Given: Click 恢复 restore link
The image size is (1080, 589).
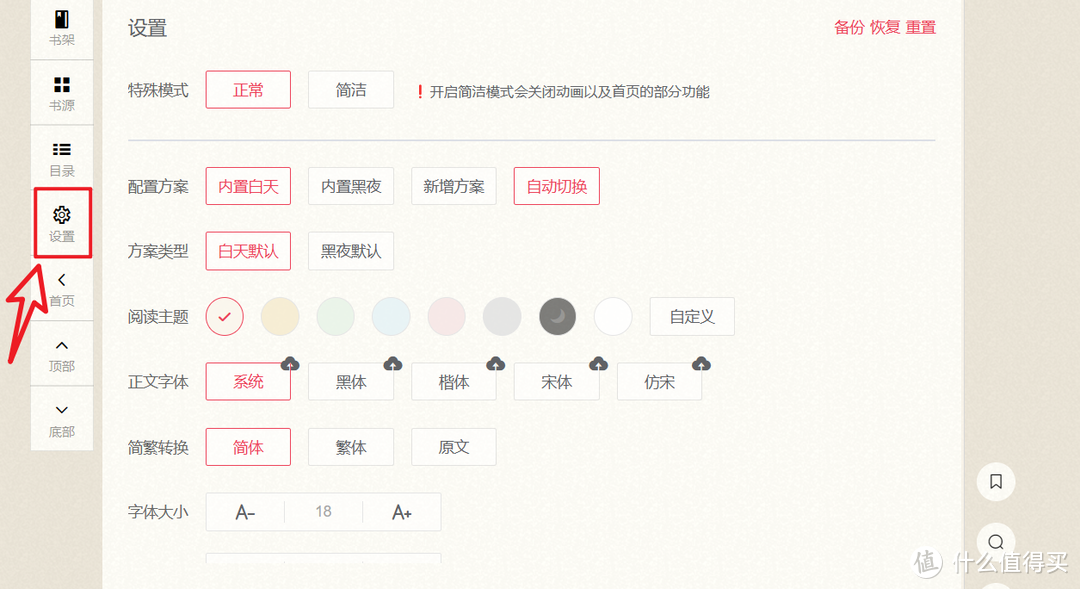Looking at the screenshot, I should (x=885, y=28).
